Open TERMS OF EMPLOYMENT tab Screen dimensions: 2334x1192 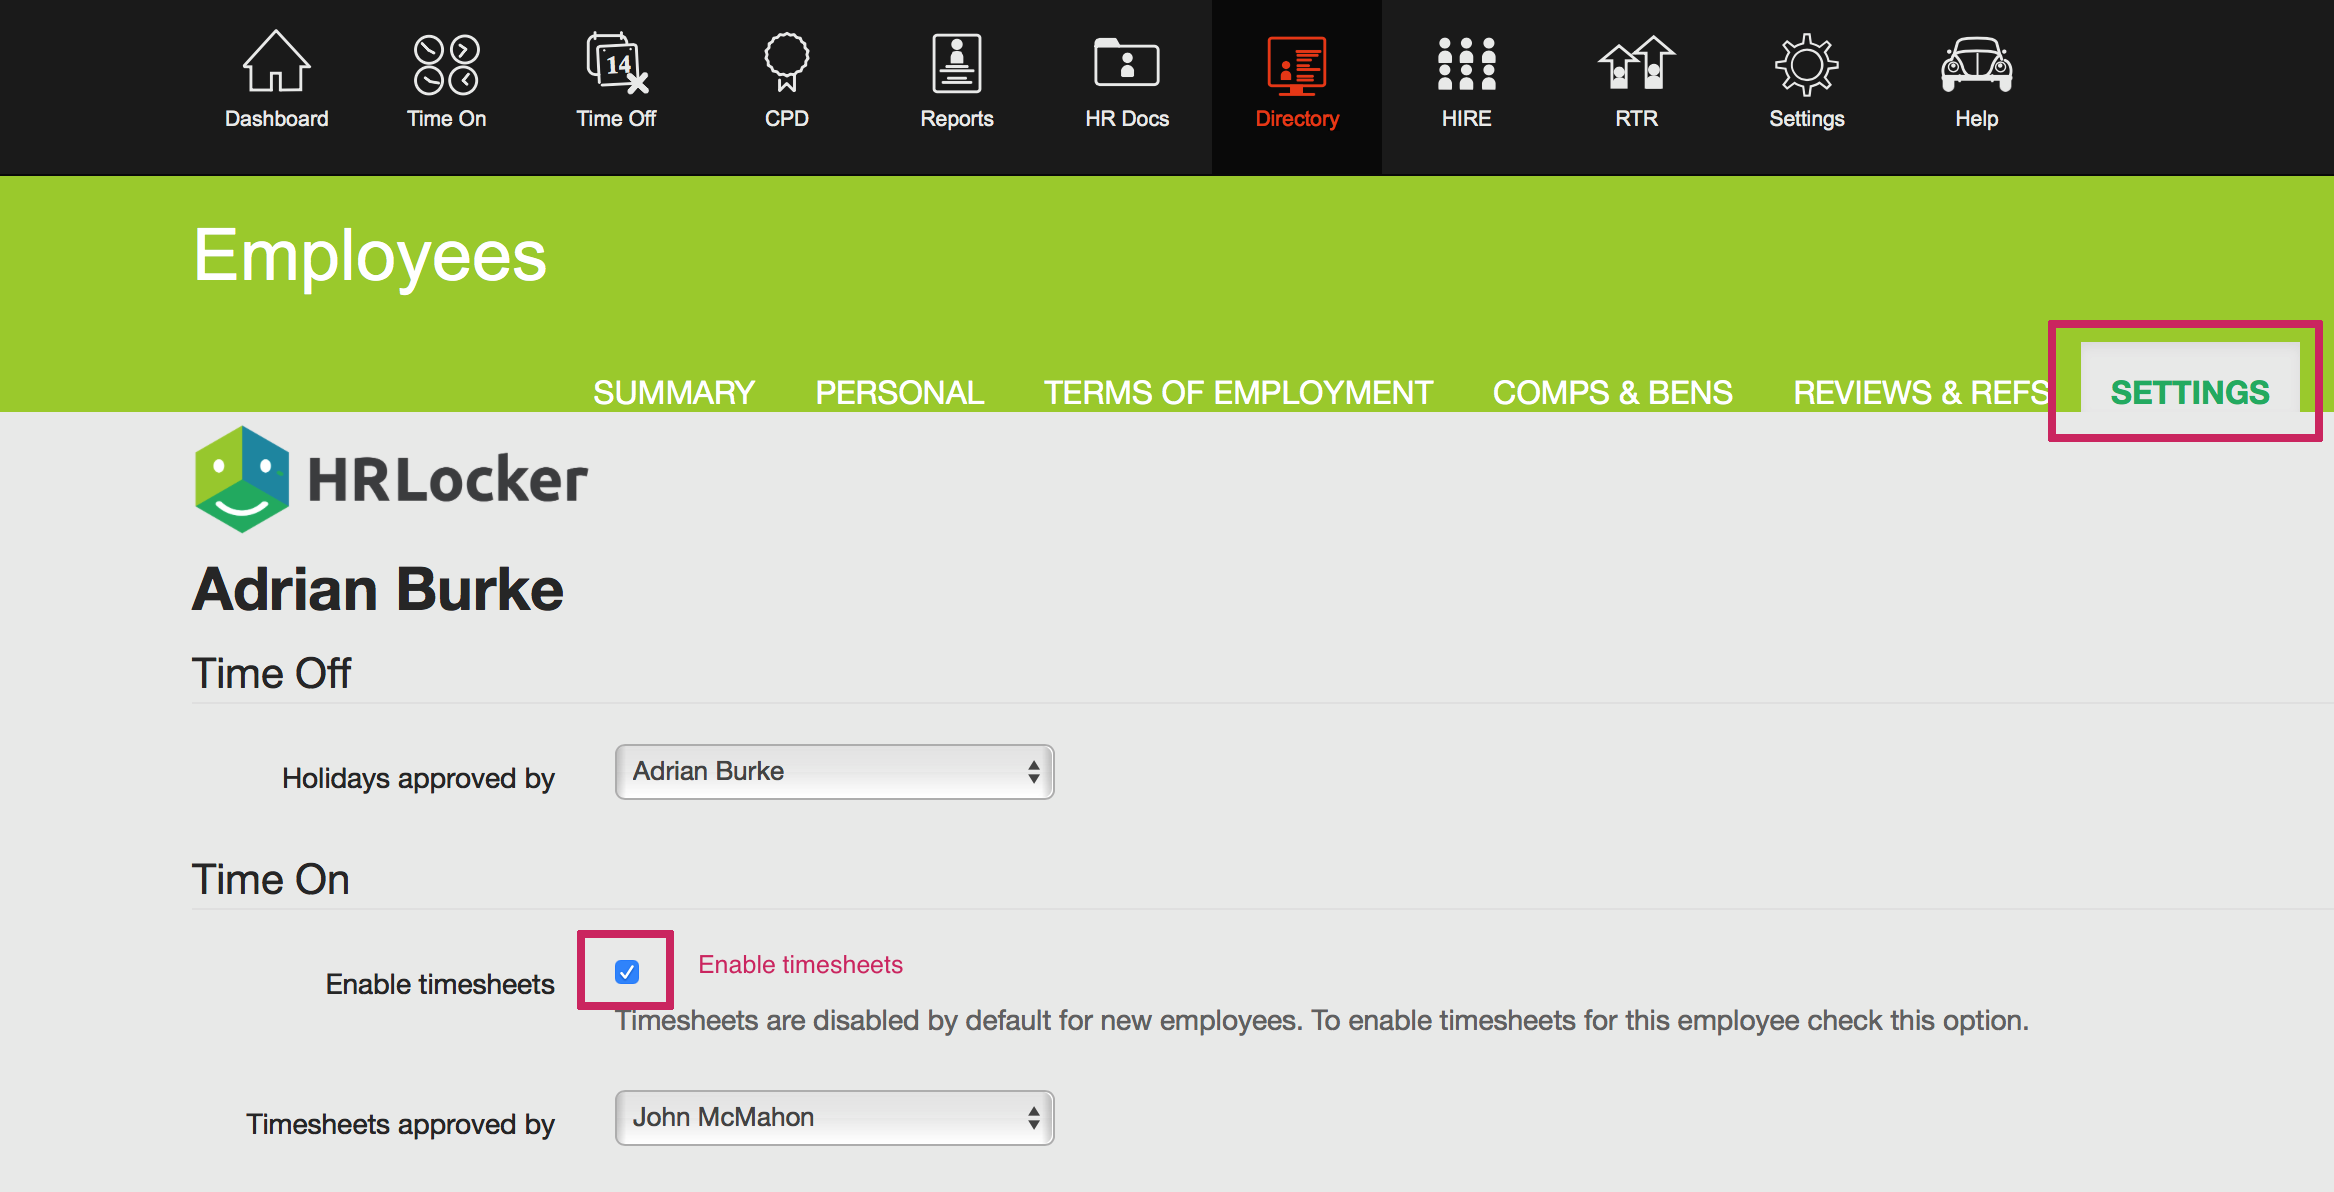(x=1238, y=392)
